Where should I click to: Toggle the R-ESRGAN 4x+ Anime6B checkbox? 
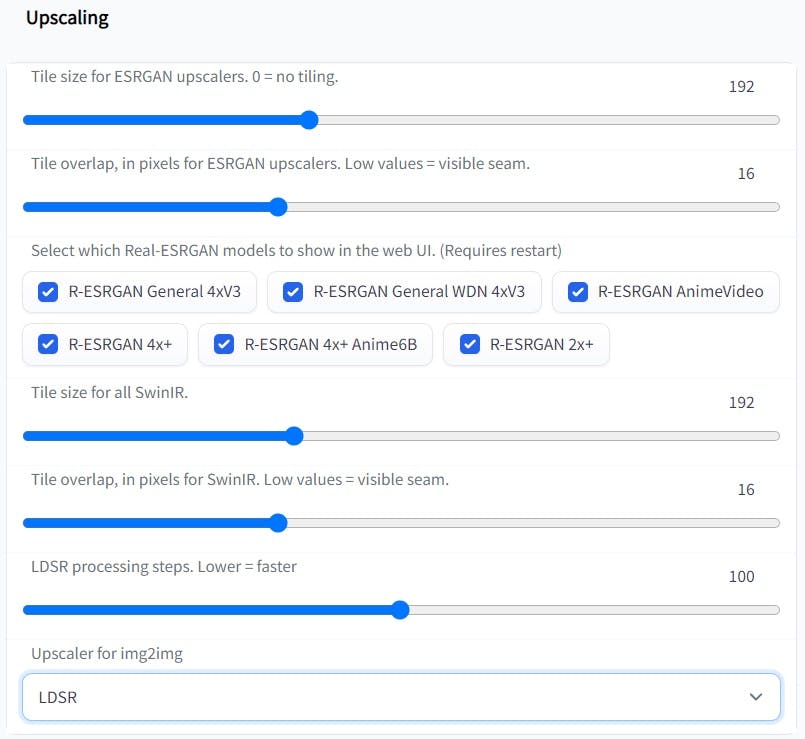click(x=224, y=344)
